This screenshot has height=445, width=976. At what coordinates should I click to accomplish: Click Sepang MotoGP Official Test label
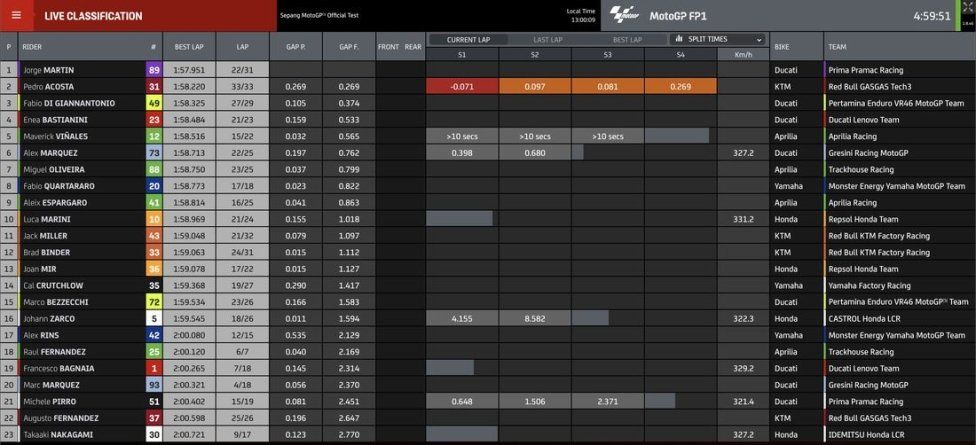click(x=319, y=16)
